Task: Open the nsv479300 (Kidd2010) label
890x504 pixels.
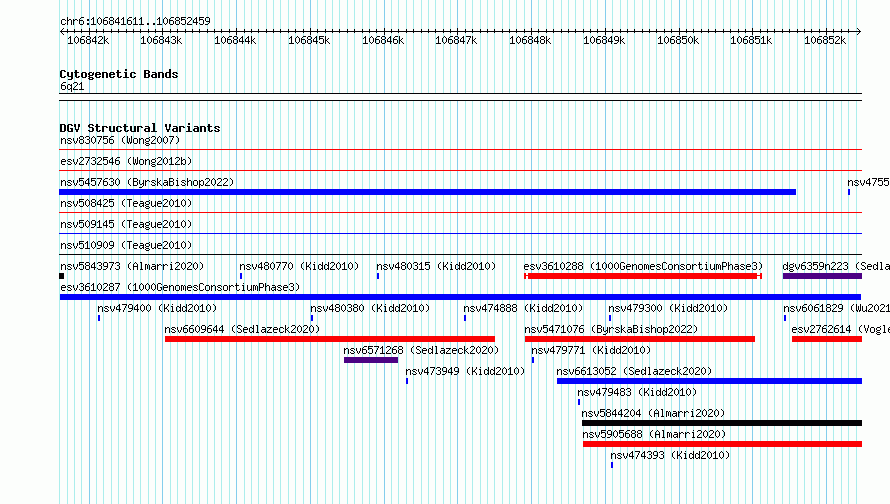Action: click(668, 308)
